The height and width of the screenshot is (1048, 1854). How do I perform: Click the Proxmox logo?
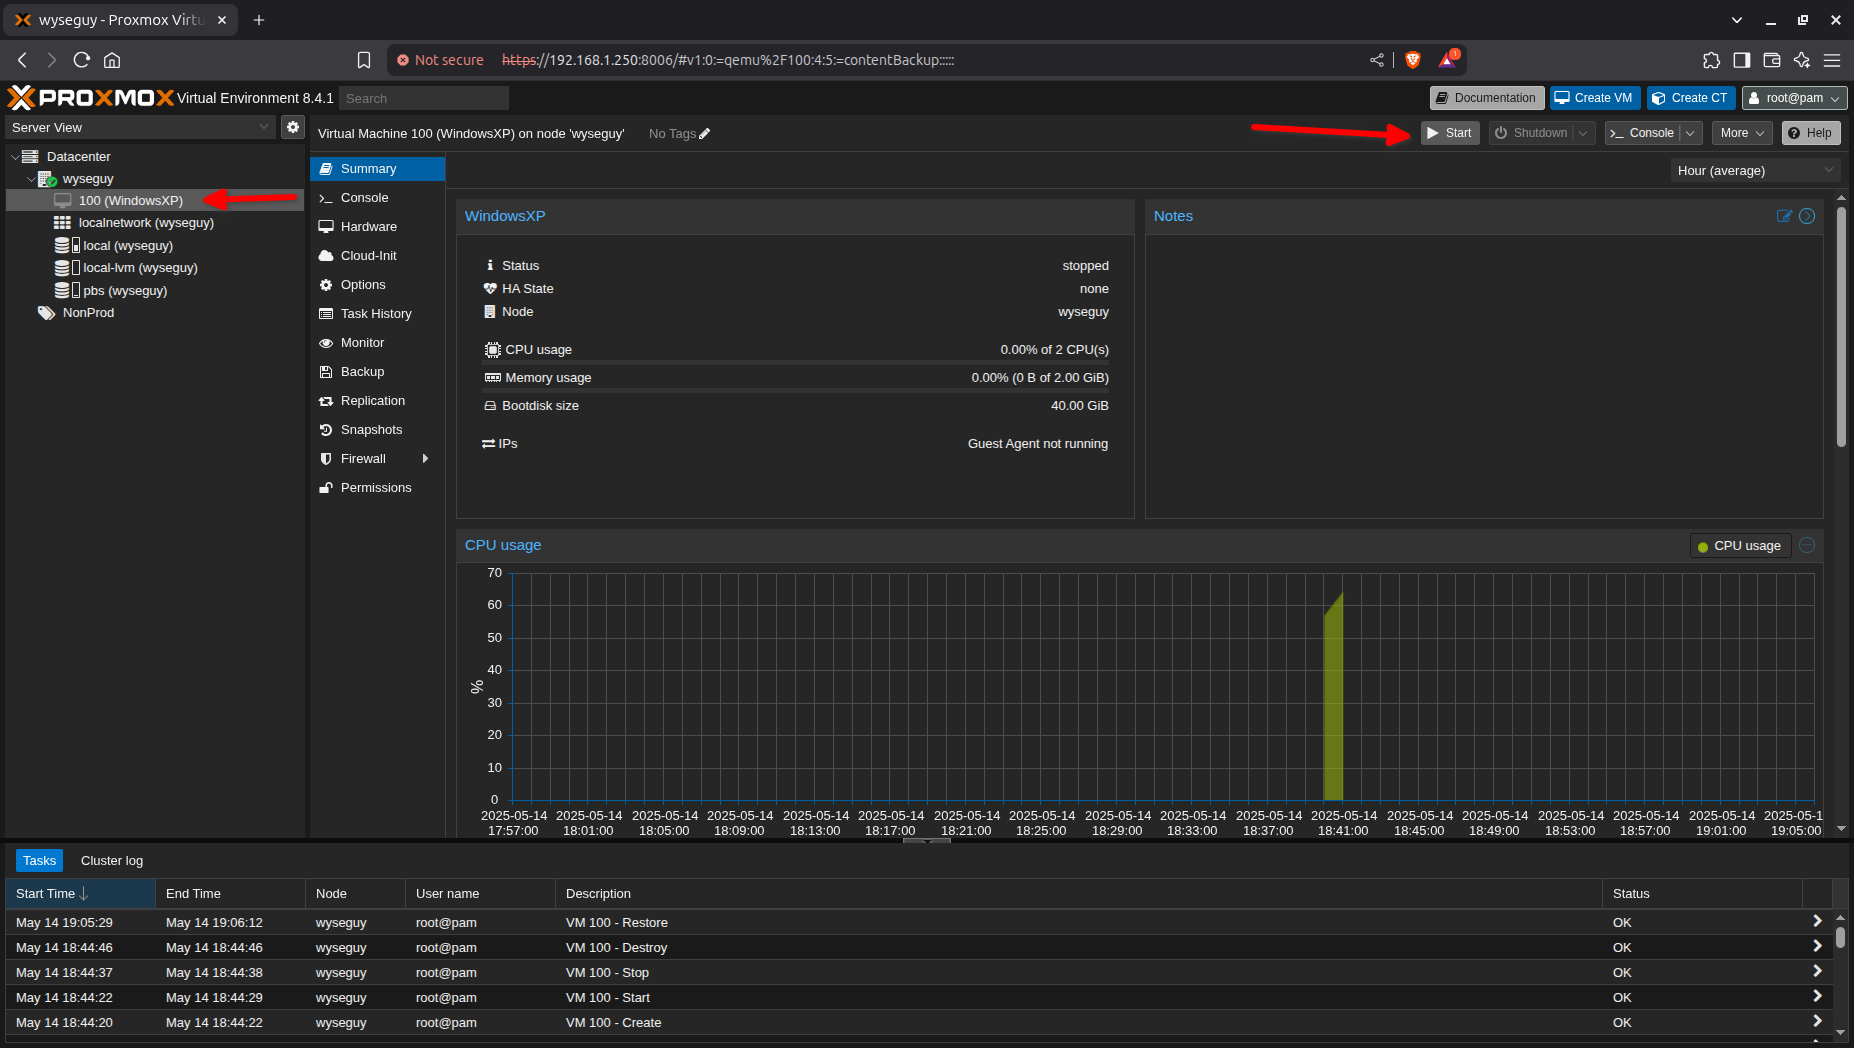pyautogui.click(x=91, y=97)
